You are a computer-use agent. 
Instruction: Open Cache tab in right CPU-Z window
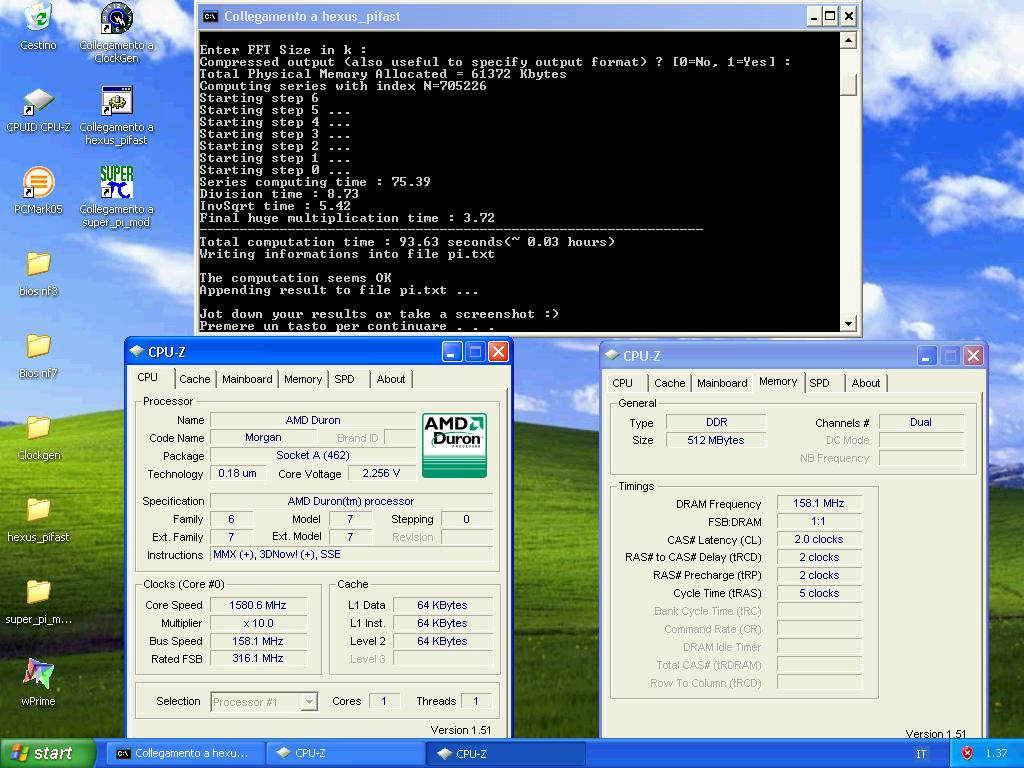pyautogui.click(x=669, y=383)
